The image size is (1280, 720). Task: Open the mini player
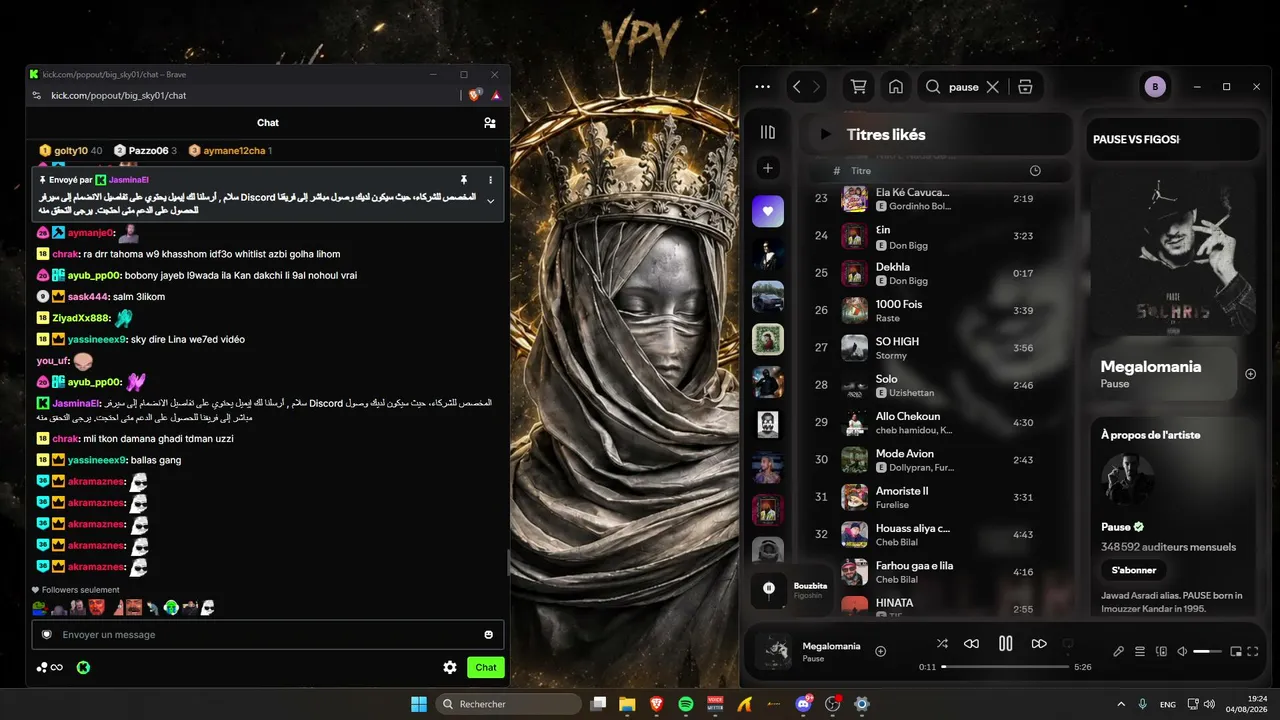[1236, 651]
